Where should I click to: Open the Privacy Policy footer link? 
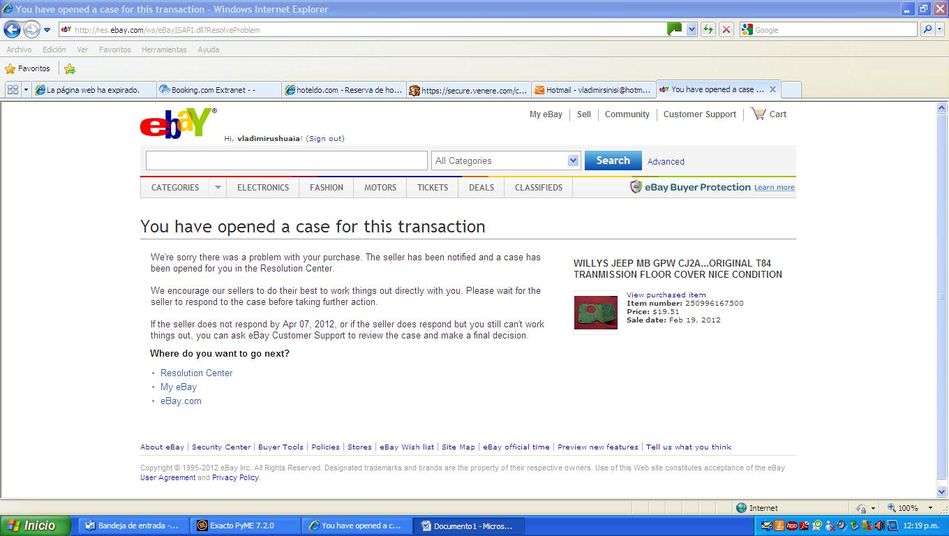pos(235,477)
